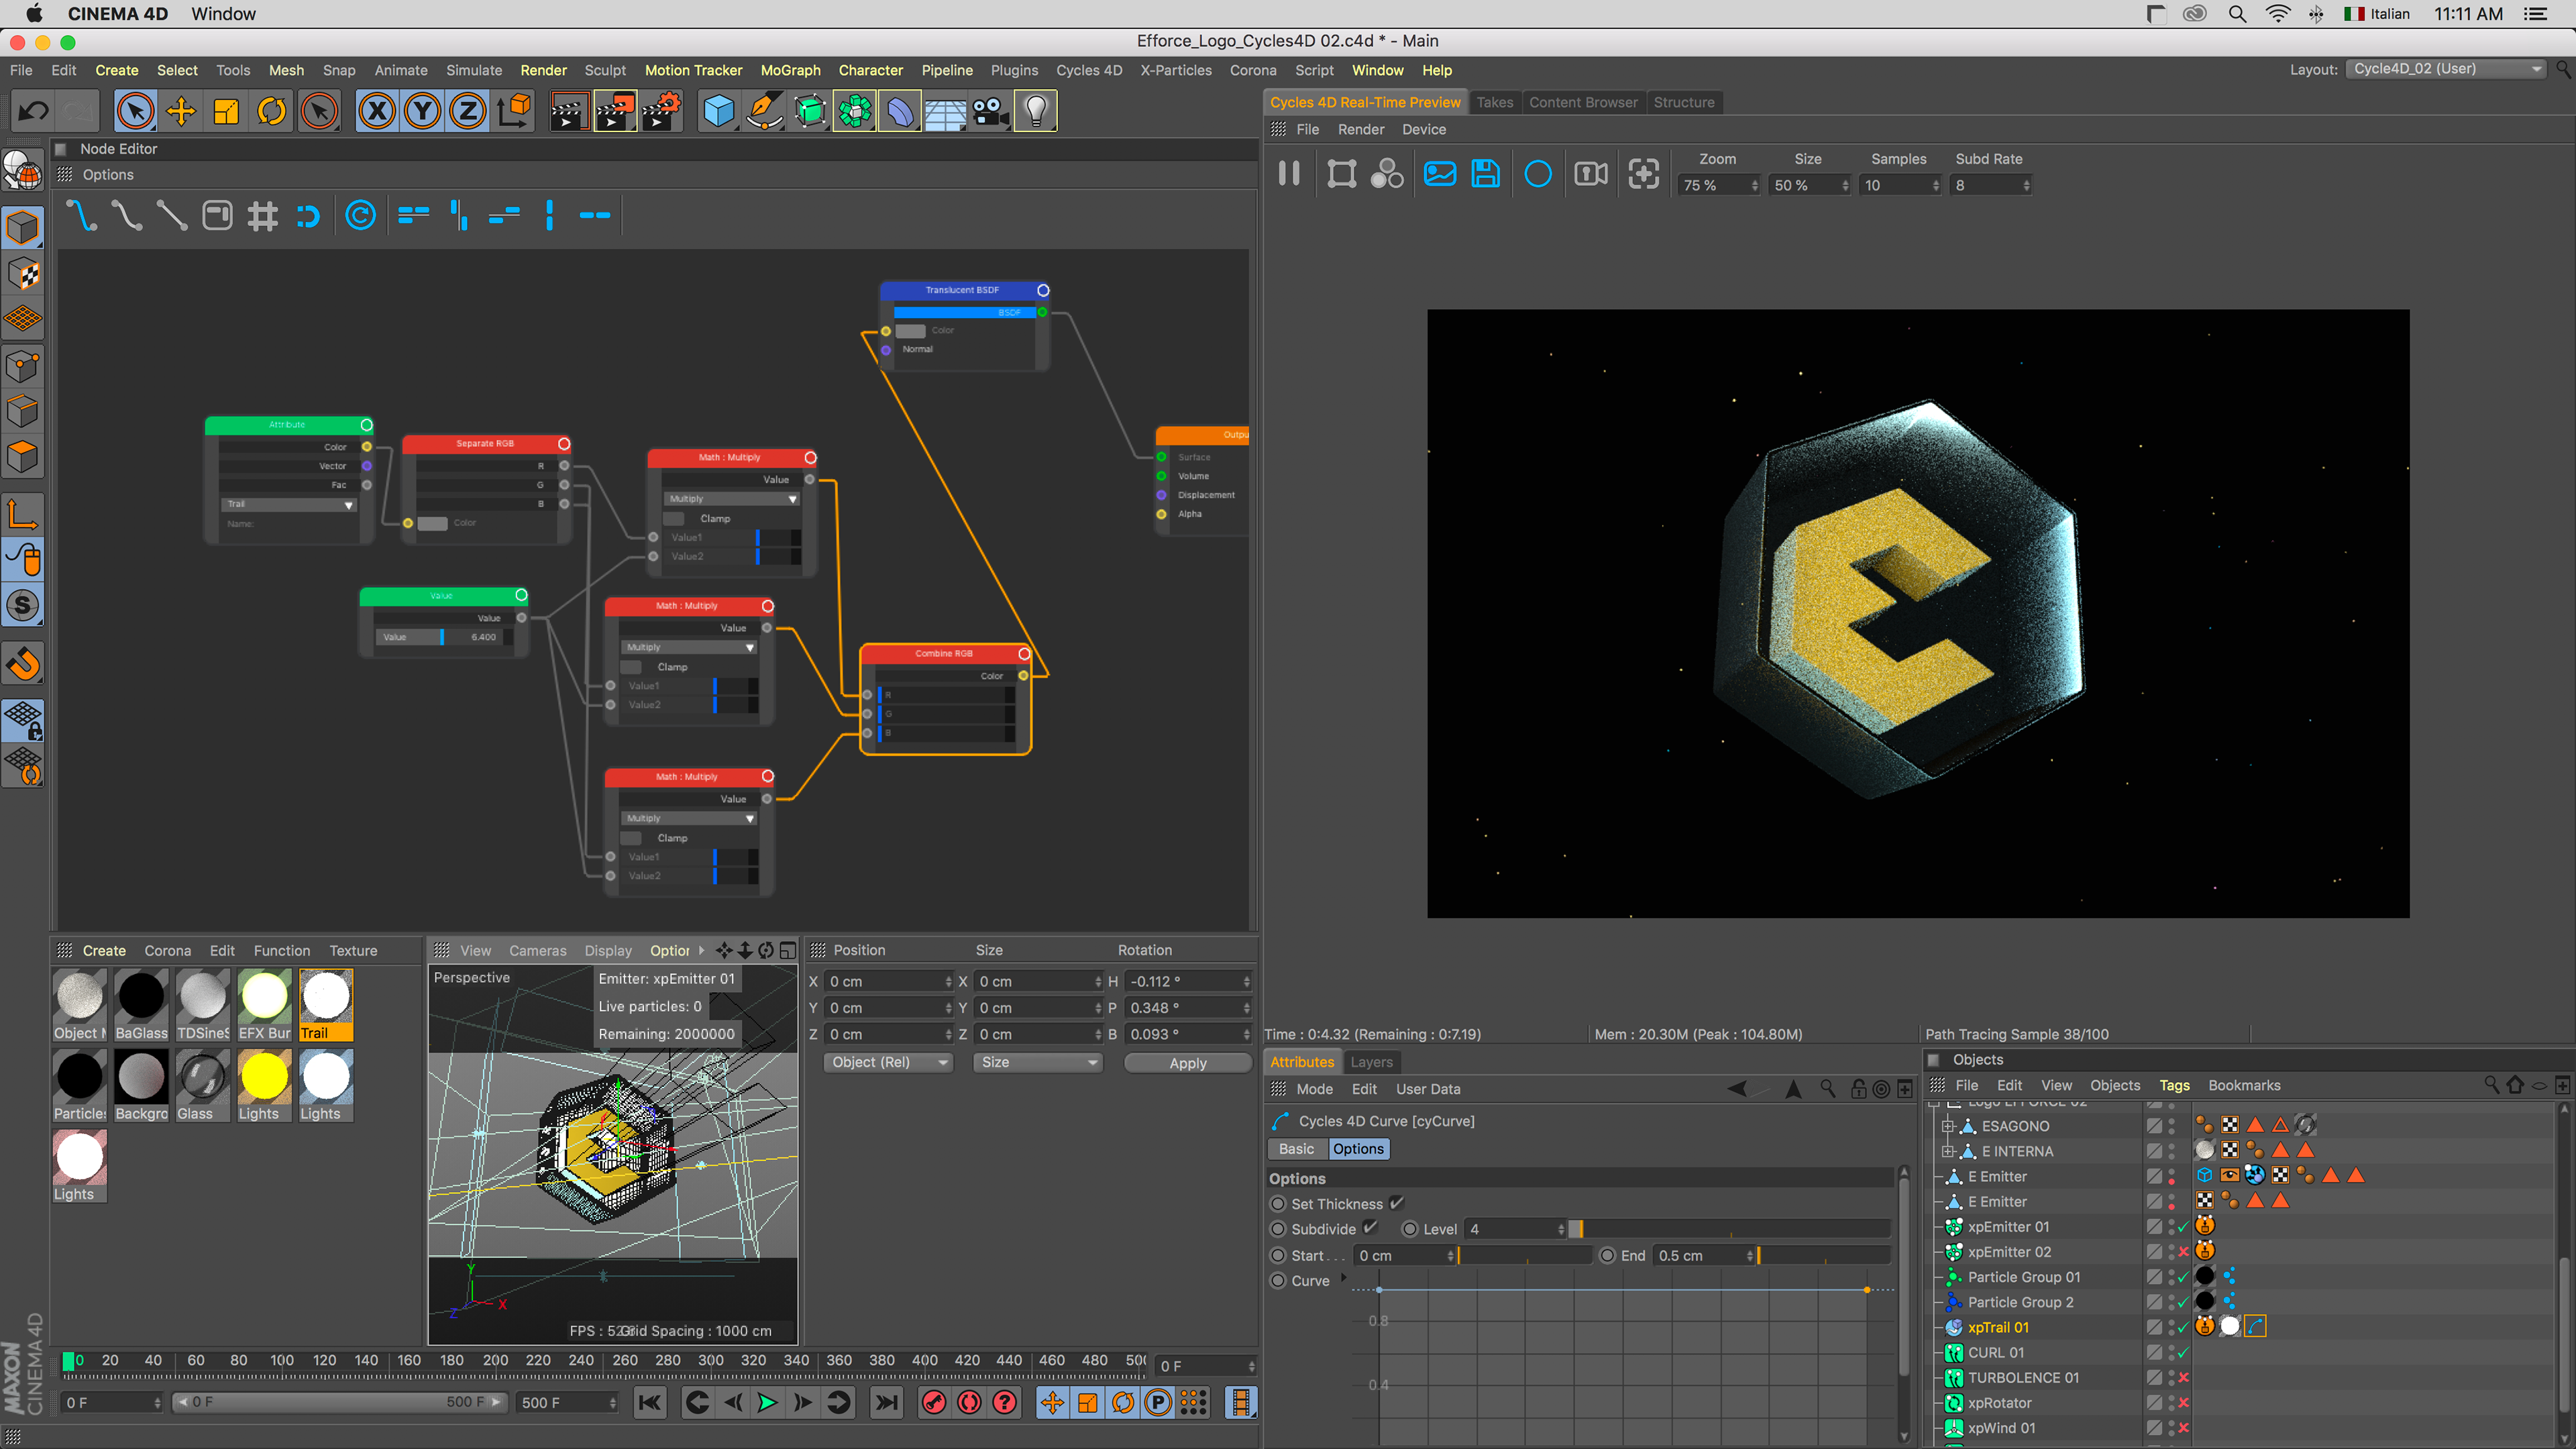Screen dimensions: 2576x1449
Task: Click the Light bulb object icon
Action: pyautogui.click(x=1036, y=111)
